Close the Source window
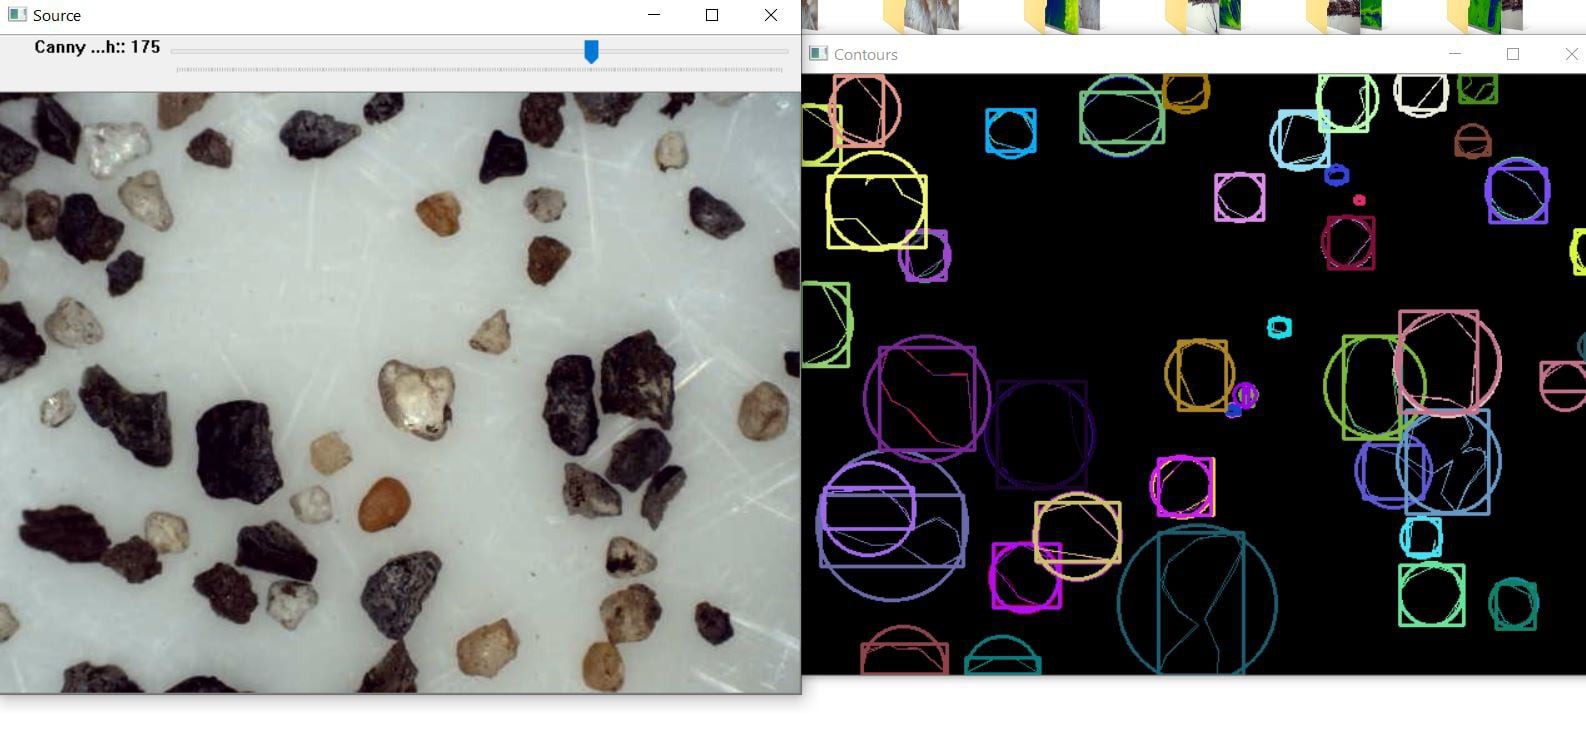 [770, 15]
